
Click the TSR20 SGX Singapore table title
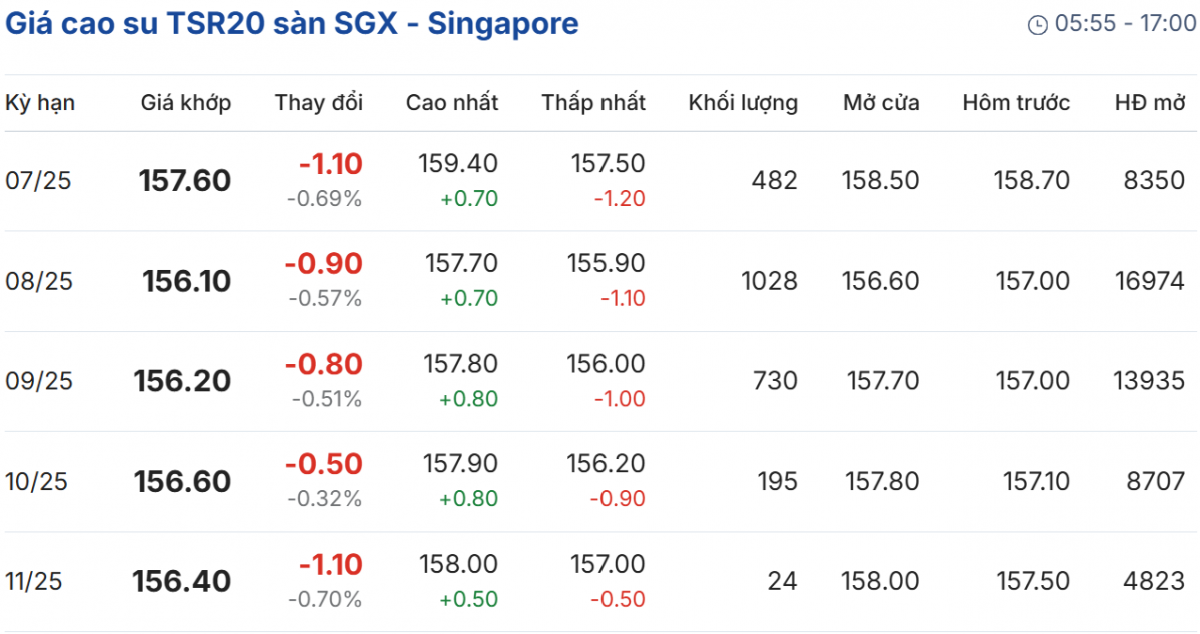(292, 23)
